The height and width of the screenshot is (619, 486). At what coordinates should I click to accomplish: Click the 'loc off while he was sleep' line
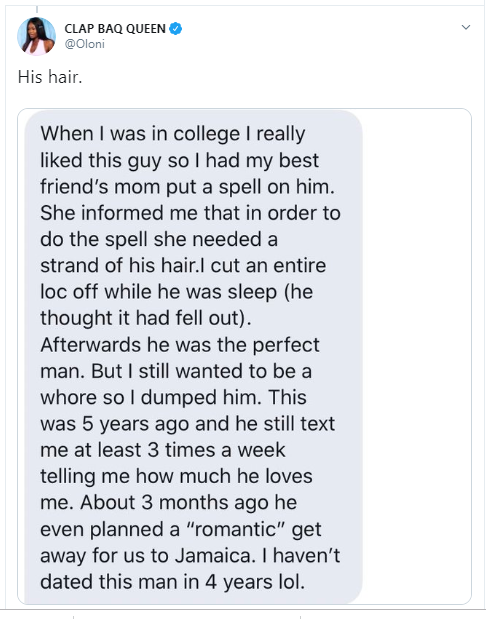pos(176,292)
